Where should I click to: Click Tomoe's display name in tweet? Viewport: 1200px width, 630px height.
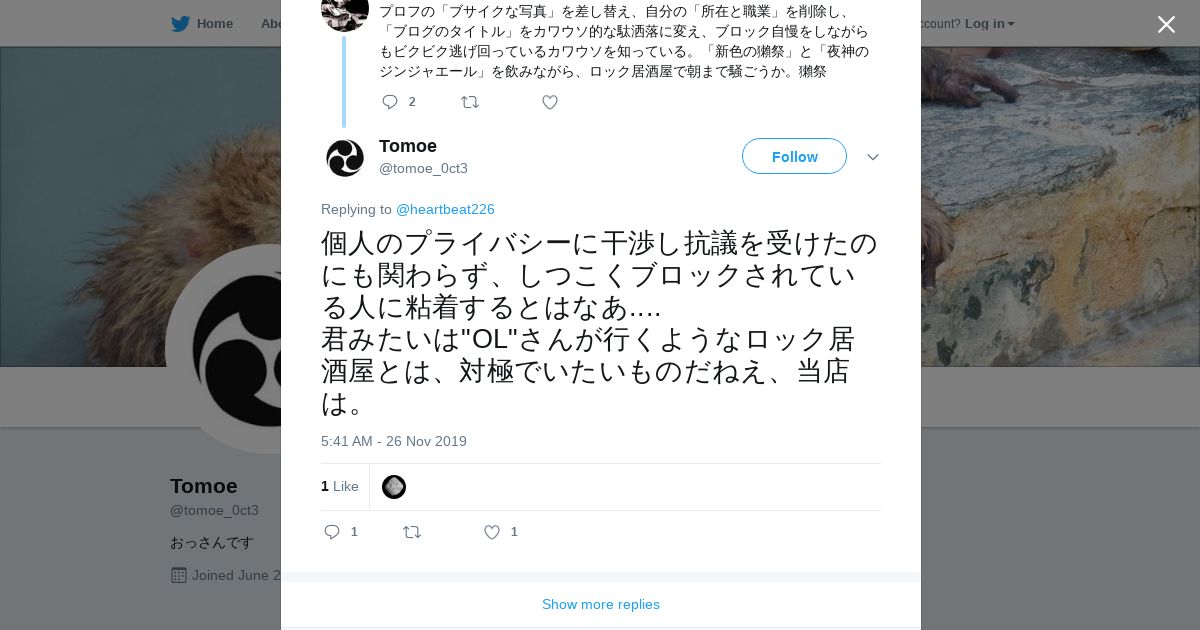tap(408, 146)
